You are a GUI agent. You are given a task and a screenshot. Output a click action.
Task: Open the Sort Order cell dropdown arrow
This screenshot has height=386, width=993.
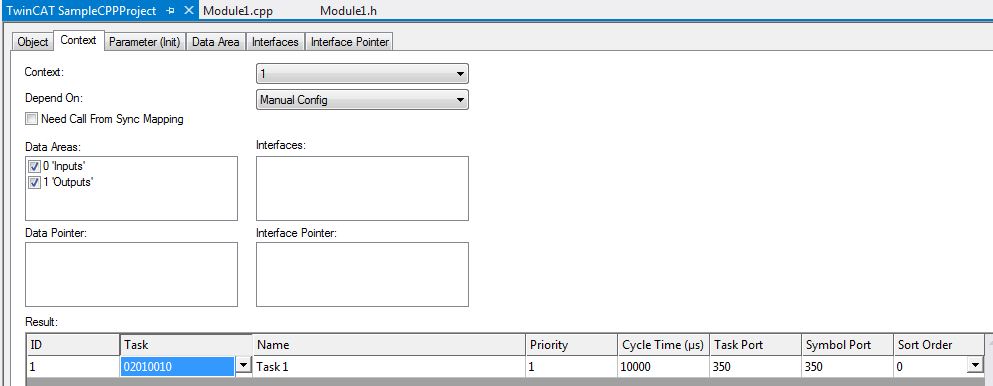(x=975, y=366)
